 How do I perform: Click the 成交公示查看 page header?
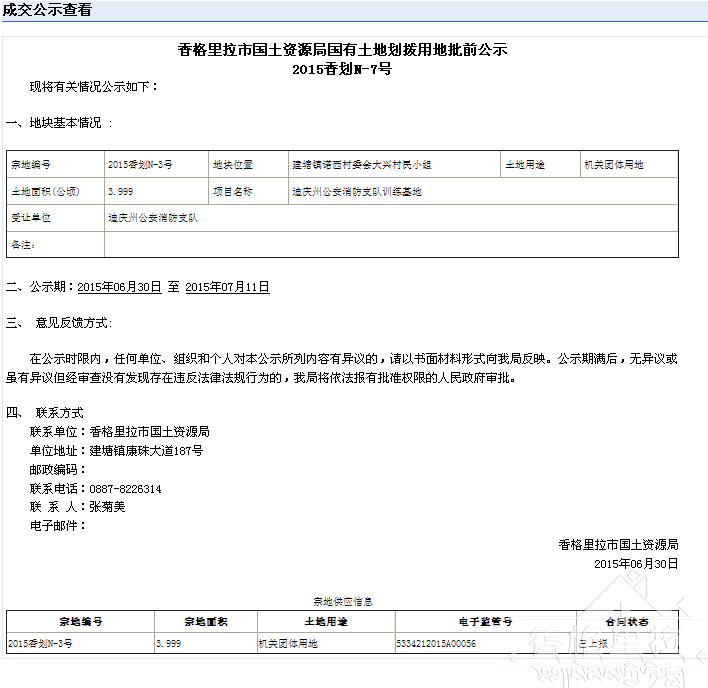coord(47,10)
